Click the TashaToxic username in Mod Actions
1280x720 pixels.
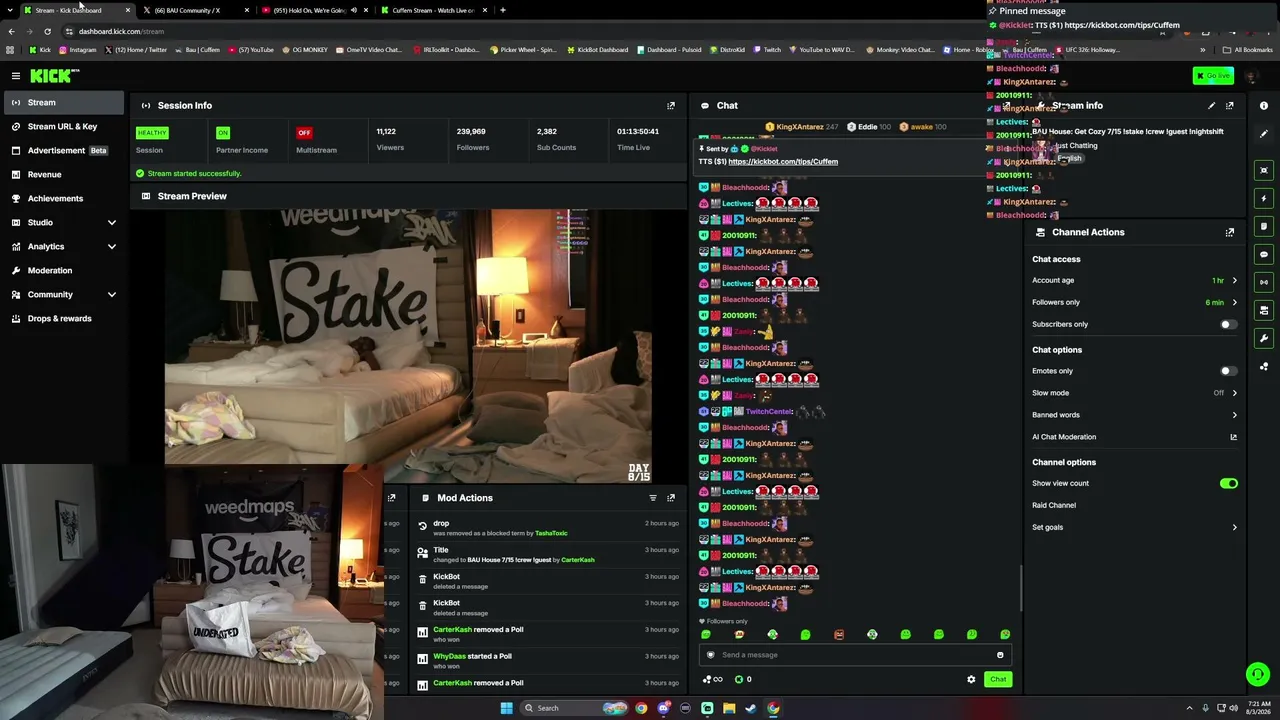(x=551, y=533)
